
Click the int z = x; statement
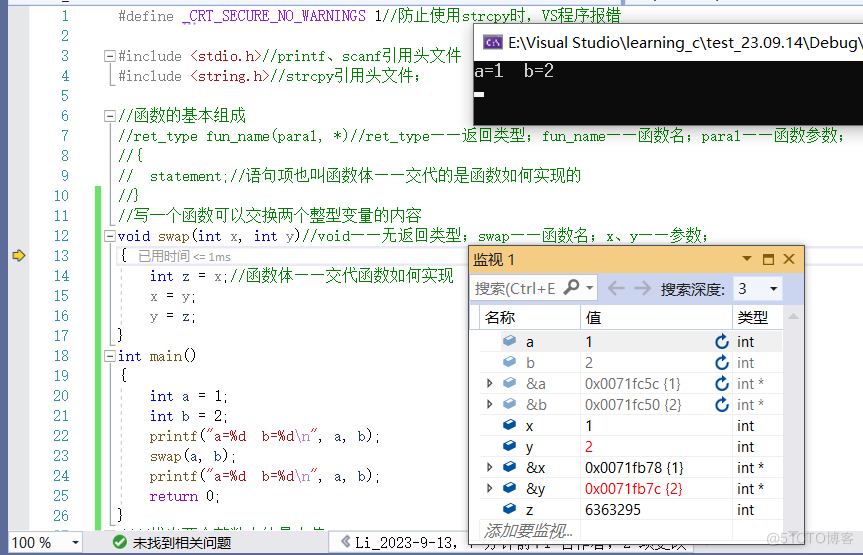coord(188,276)
